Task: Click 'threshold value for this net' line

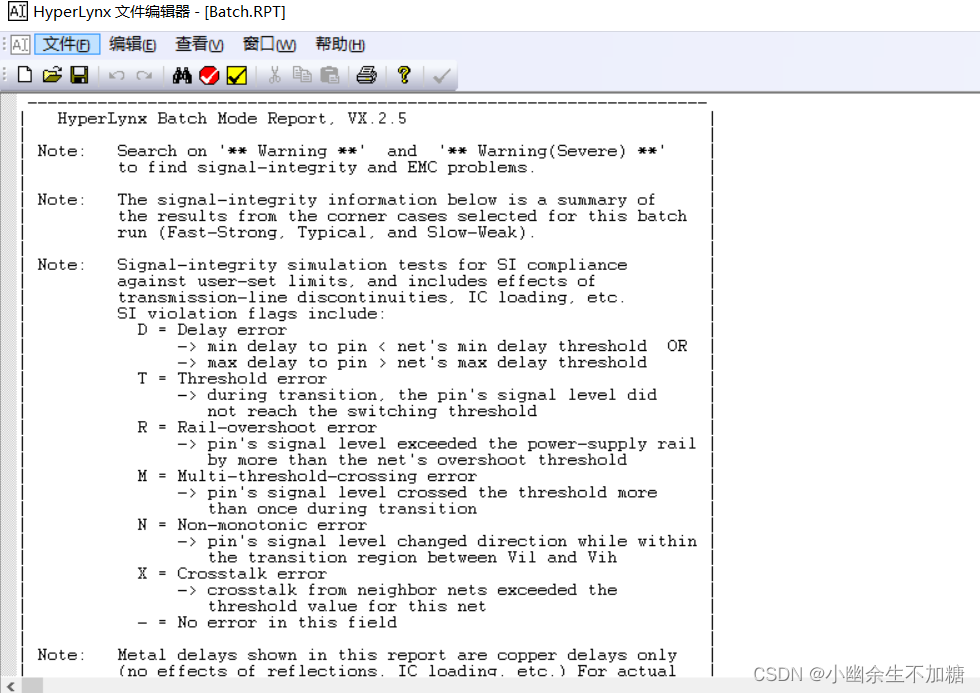Action: [347, 606]
